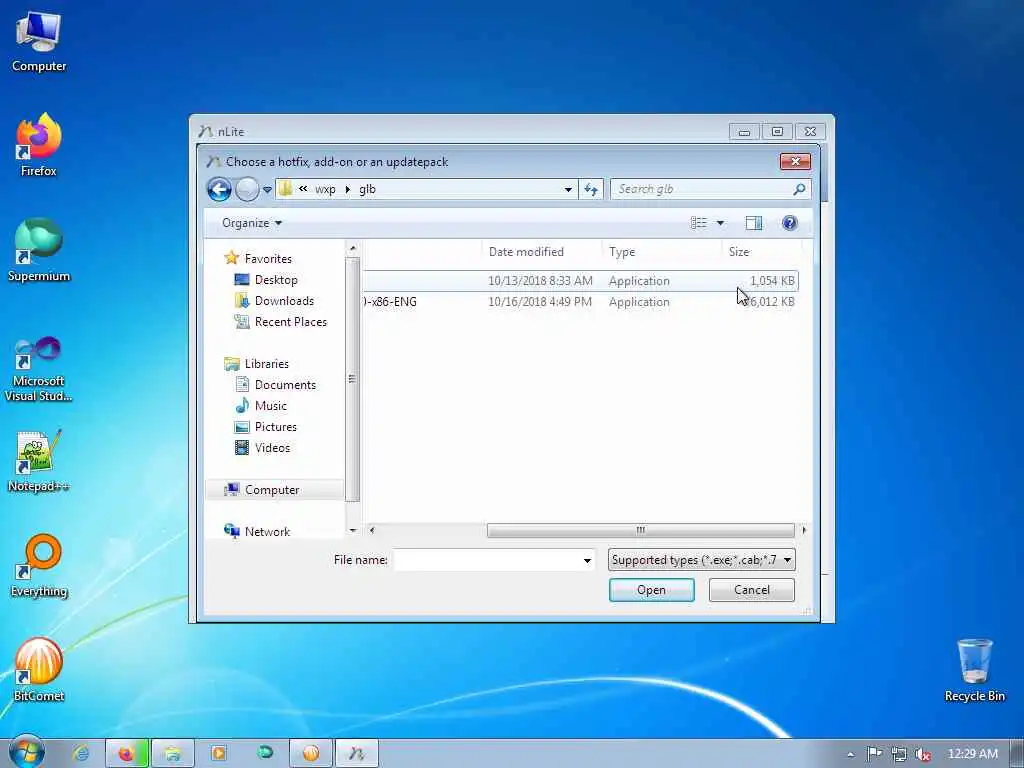Open recent locations dropdown next to Forward arrow
This screenshot has height=768, width=1024.
(267, 190)
